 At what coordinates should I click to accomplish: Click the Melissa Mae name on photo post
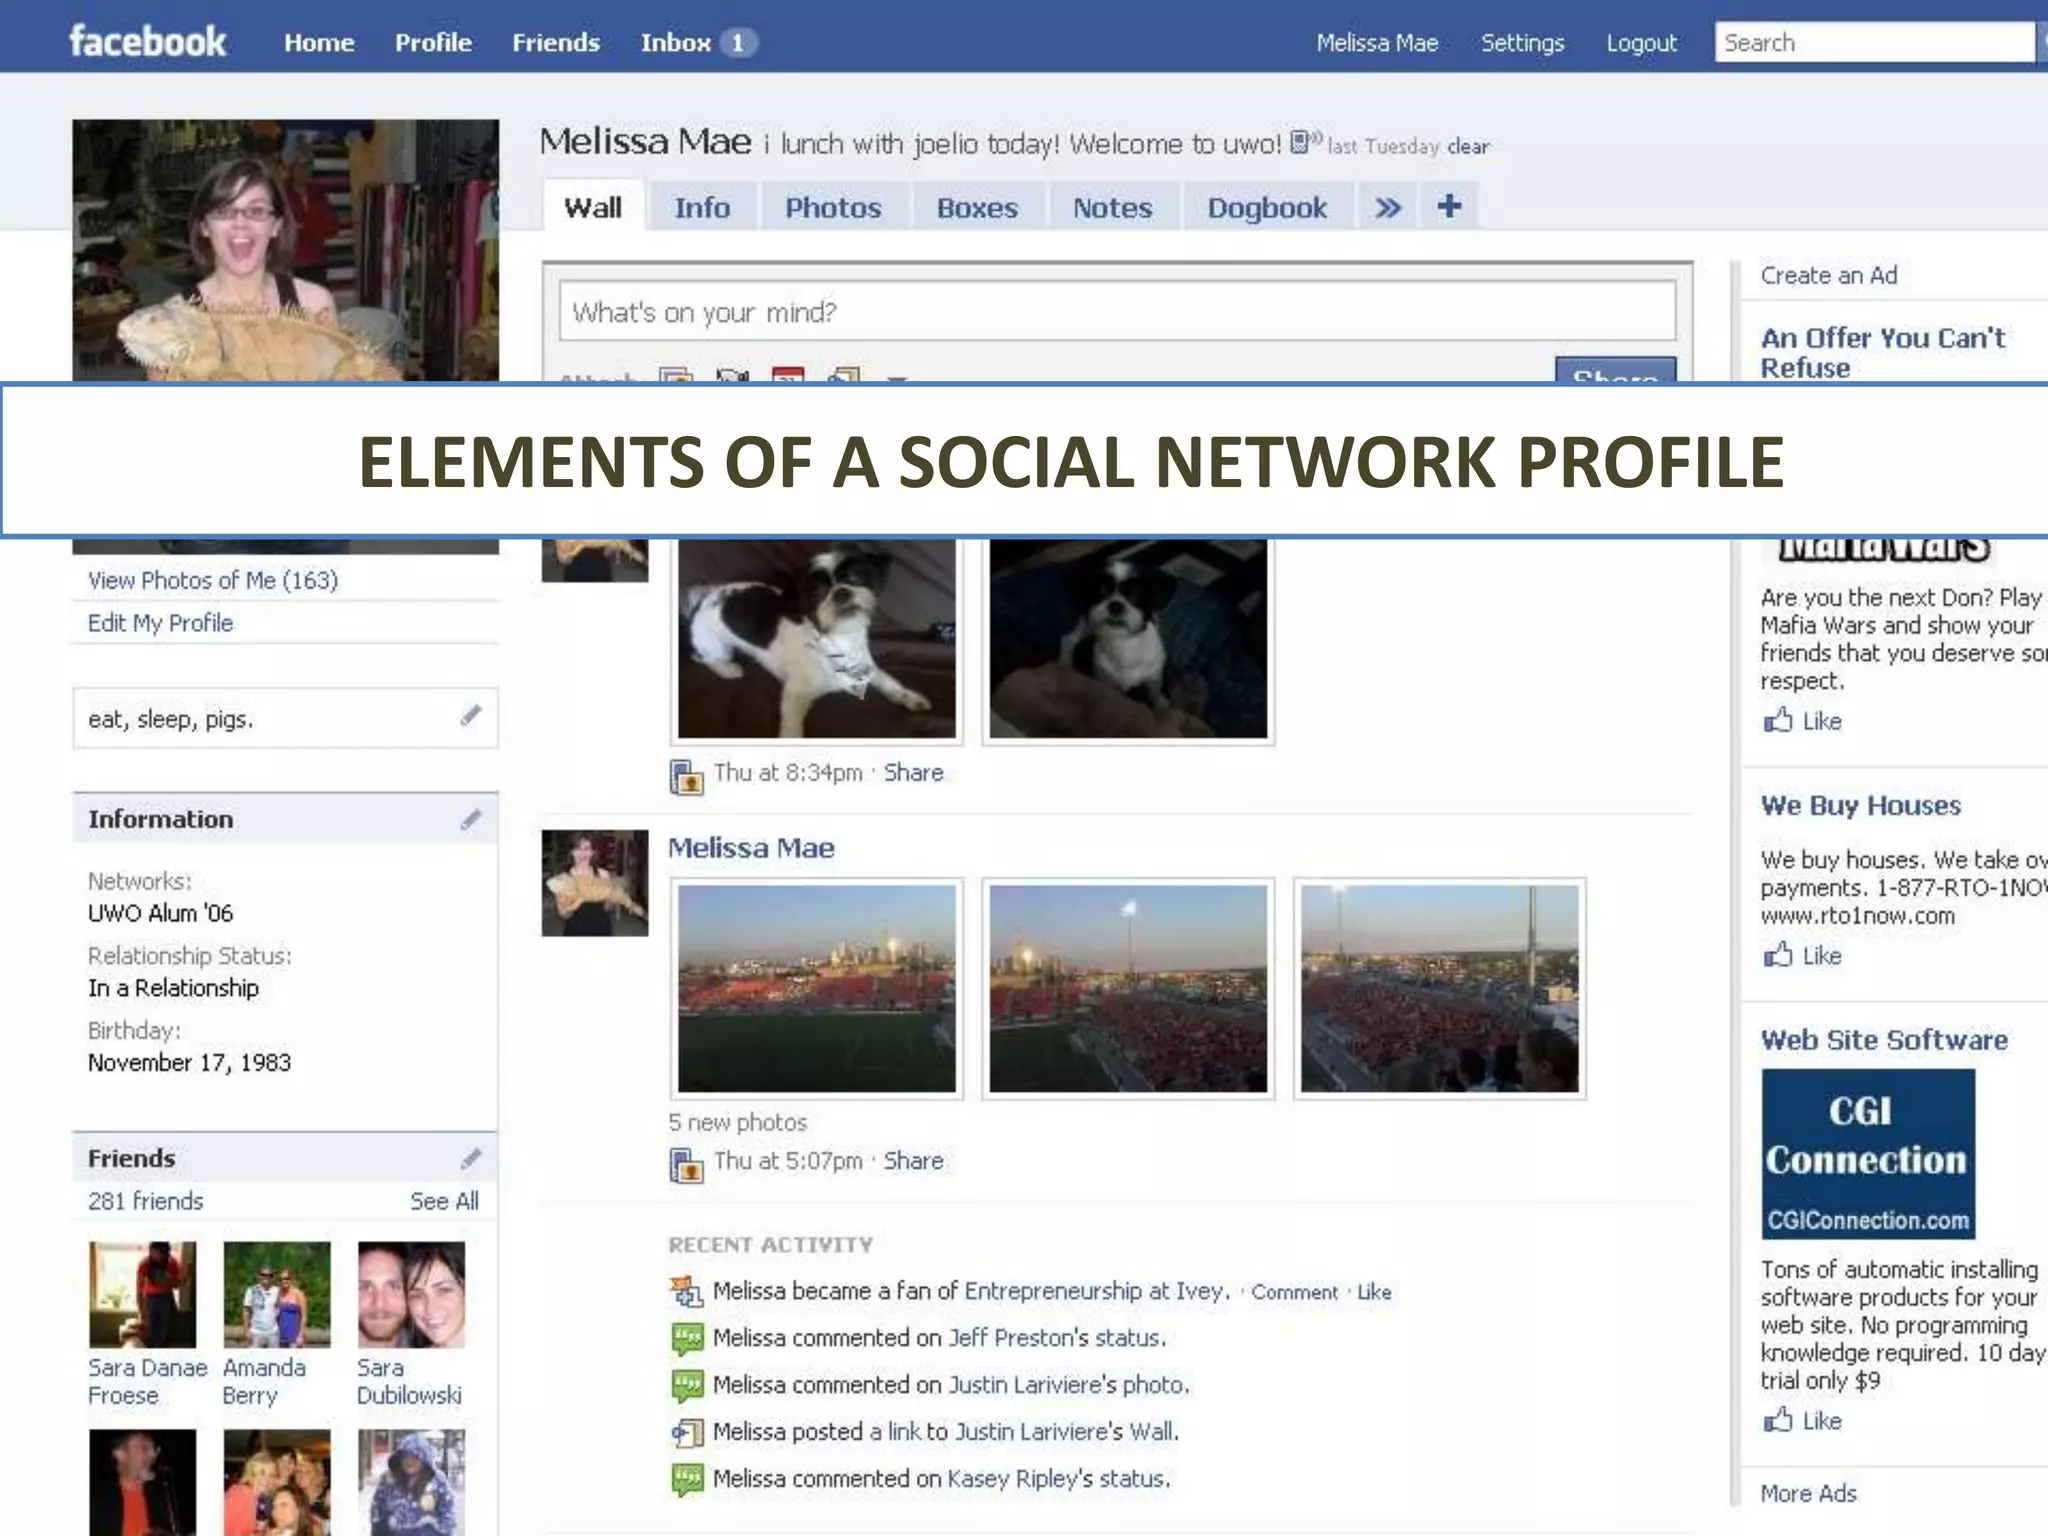click(x=751, y=848)
